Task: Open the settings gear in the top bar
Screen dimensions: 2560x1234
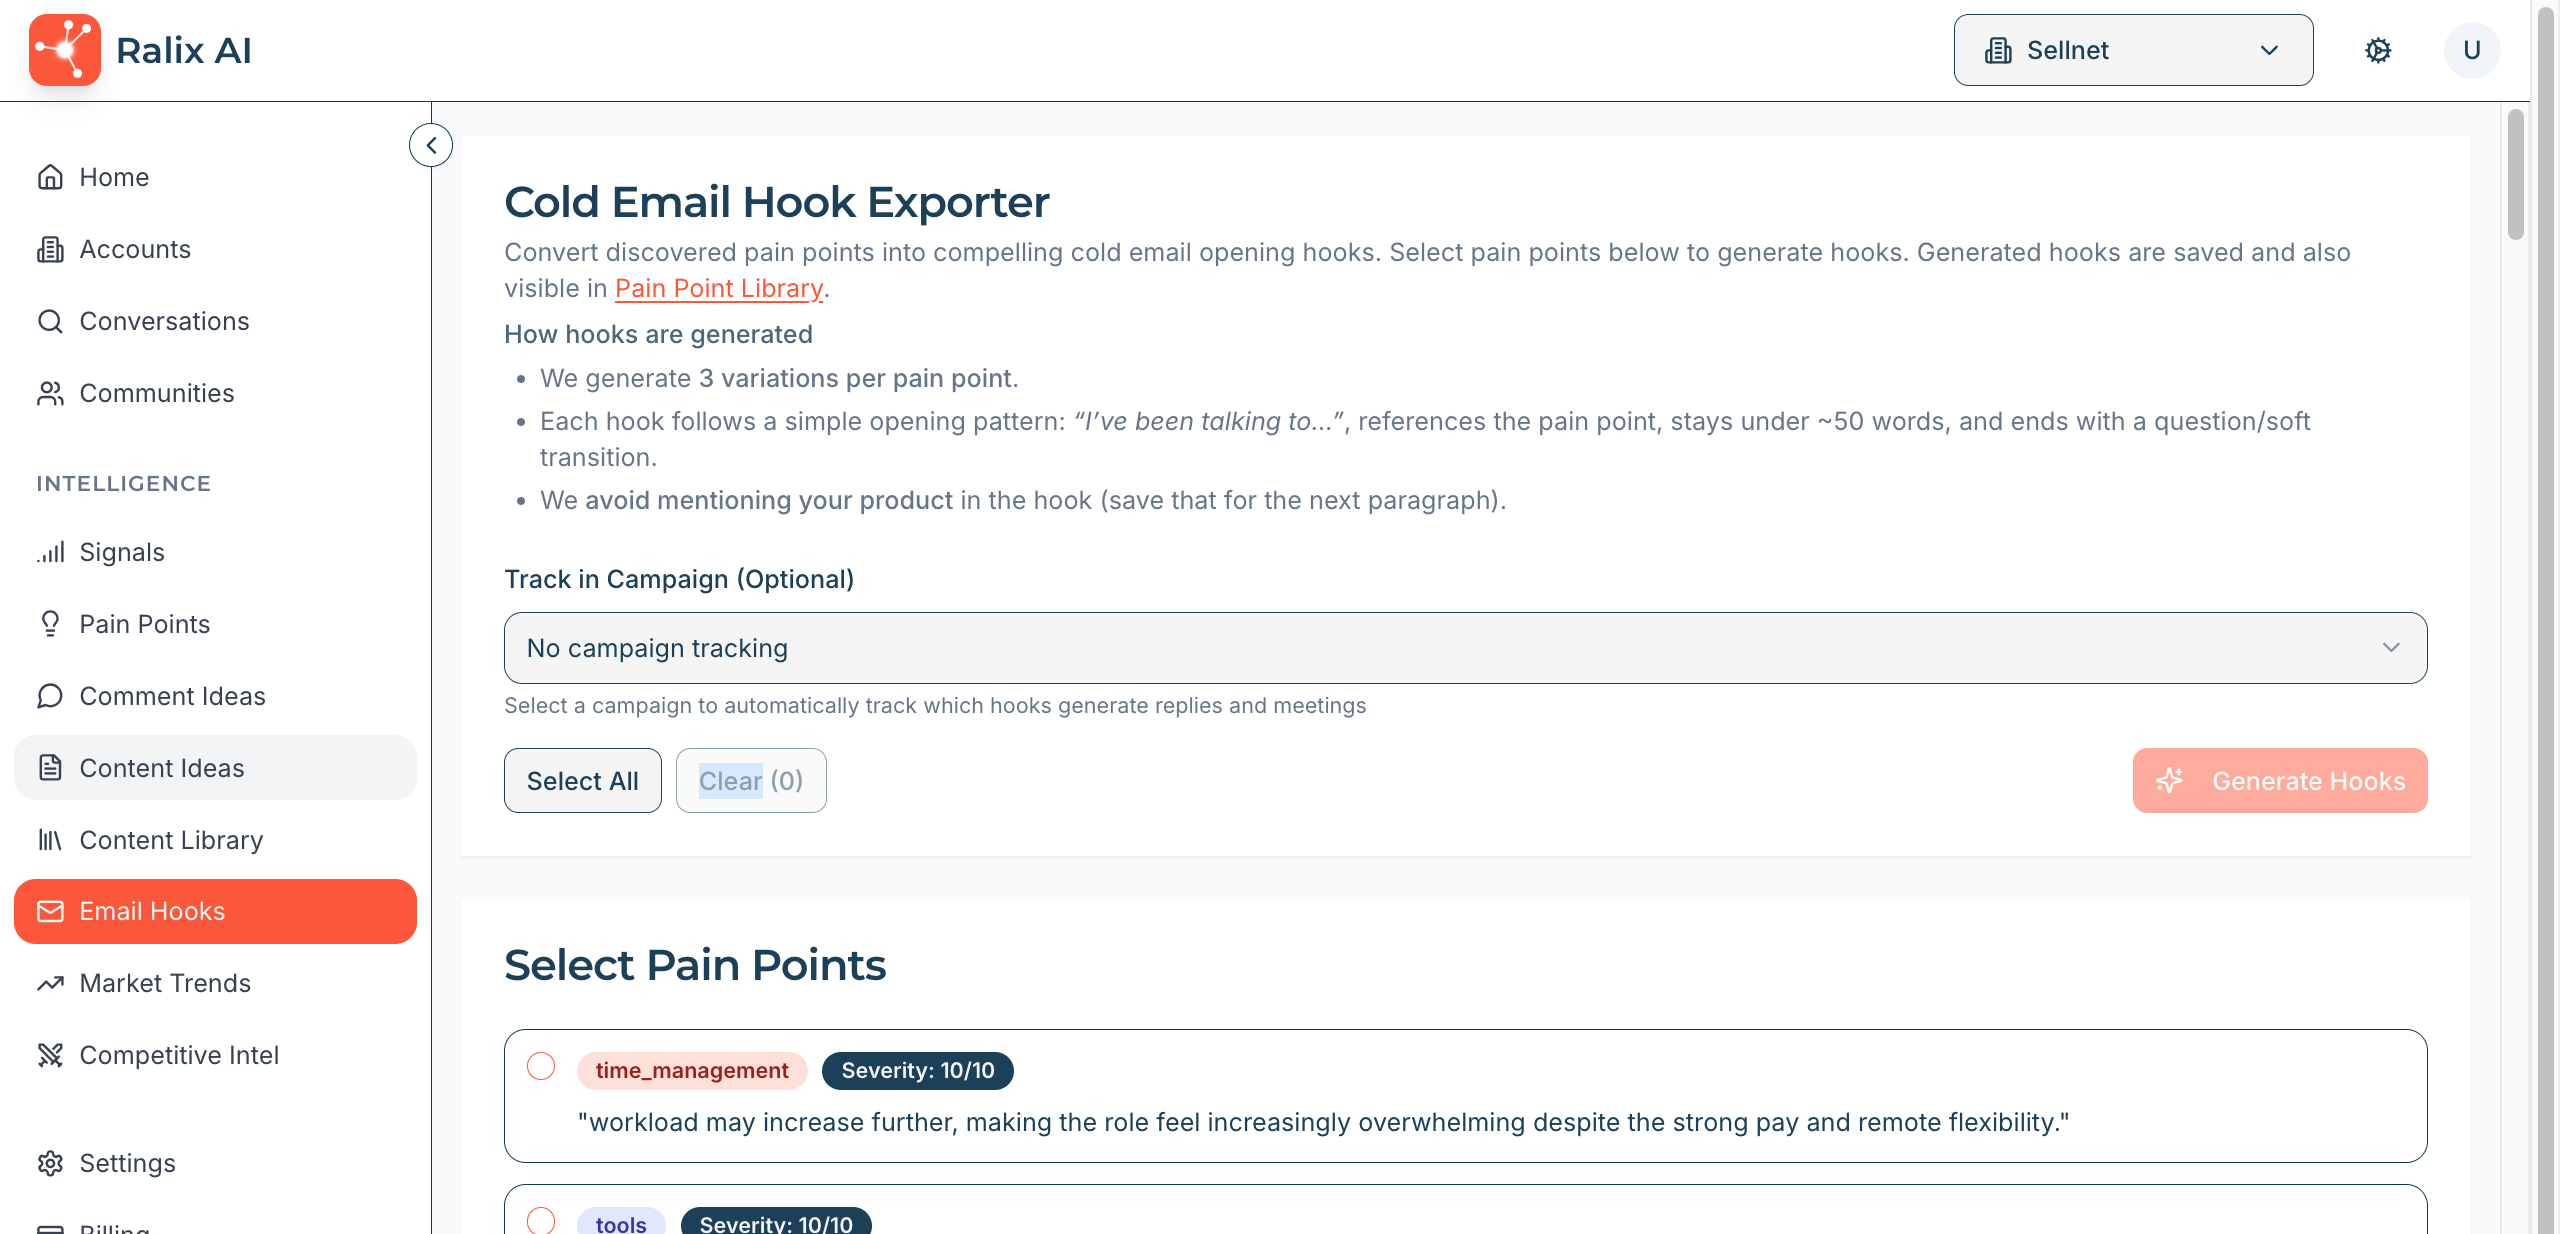Action: tap(2378, 50)
